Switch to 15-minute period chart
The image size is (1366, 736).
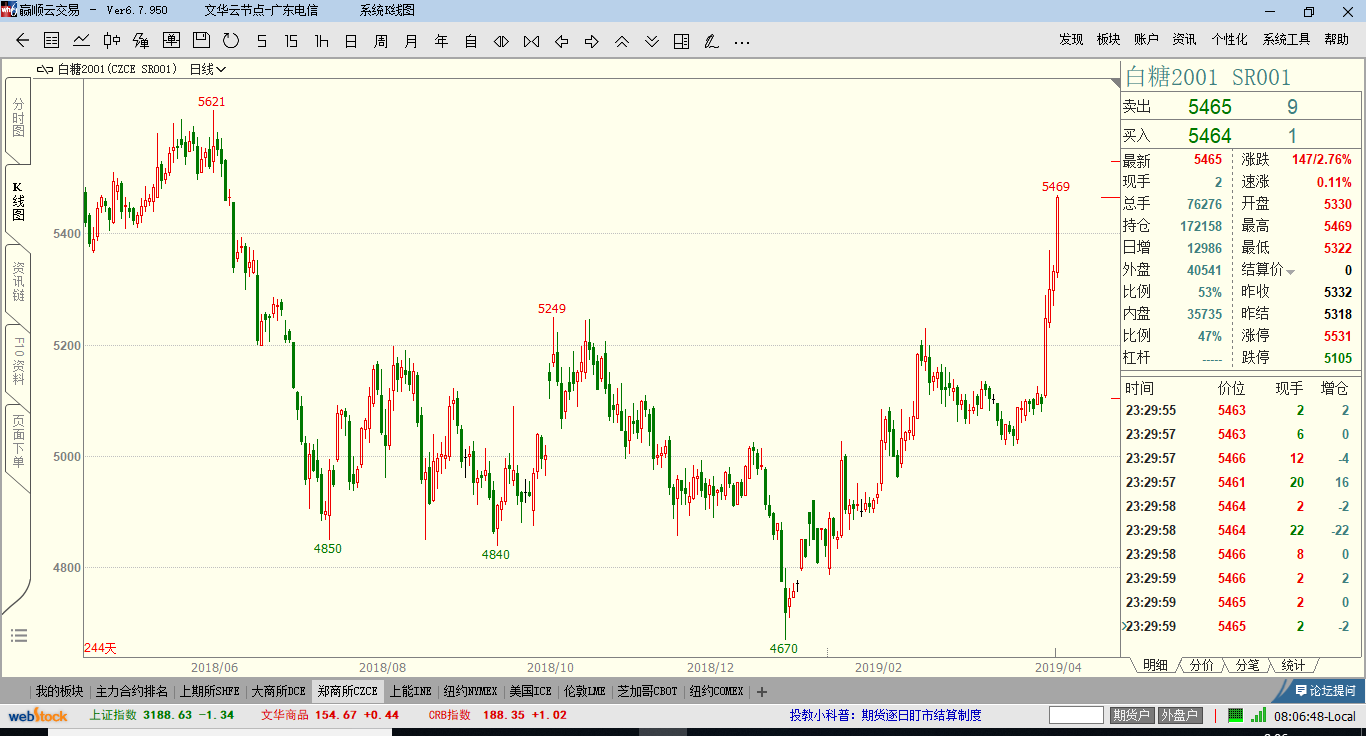pos(291,41)
